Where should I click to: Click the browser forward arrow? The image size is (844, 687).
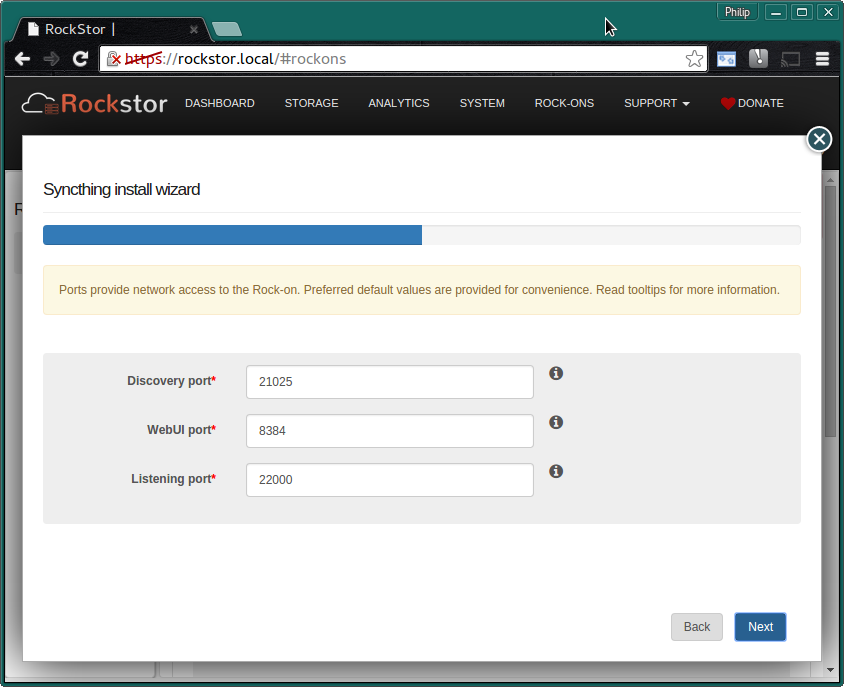(52, 59)
